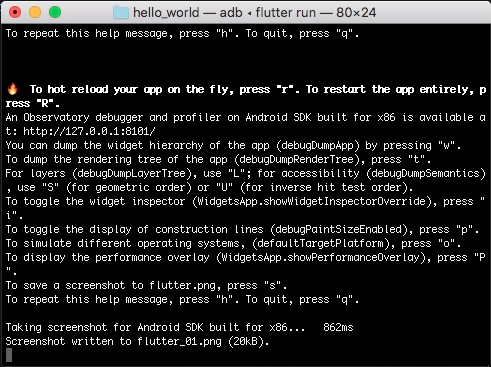Click the folder icon in title bar
Image resolution: width=491 pixels, height=367 pixels.
[121, 12]
